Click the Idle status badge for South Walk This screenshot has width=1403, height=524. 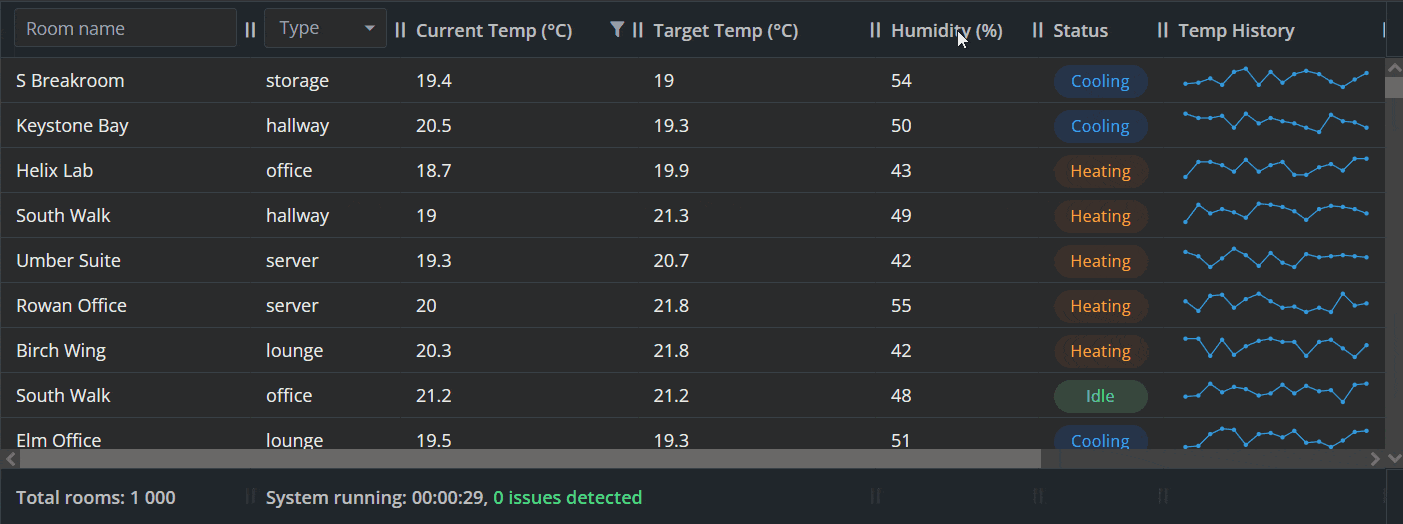(1100, 396)
